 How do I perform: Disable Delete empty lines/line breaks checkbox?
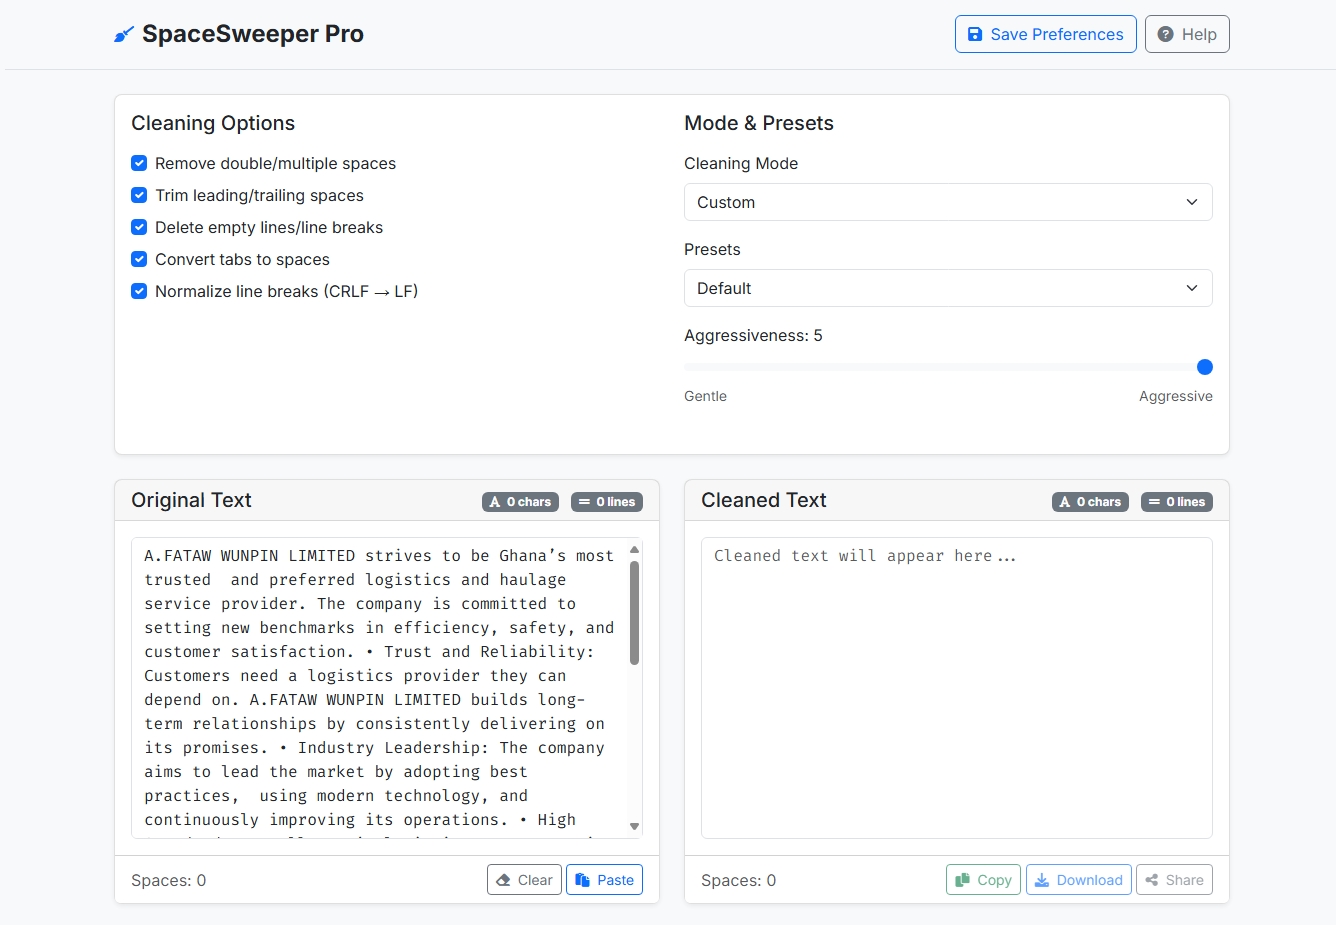pos(139,227)
